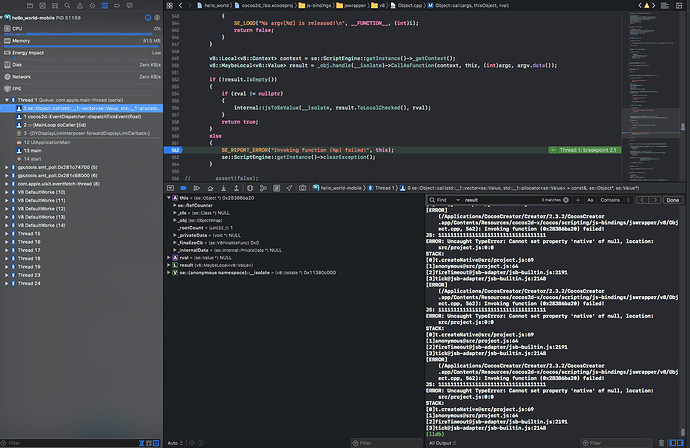The image size is (690, 448).
Task: Select frame 1 cocos2d::EventDispatcher::dispatchTickEvent
Action: (x=81, y=117)
